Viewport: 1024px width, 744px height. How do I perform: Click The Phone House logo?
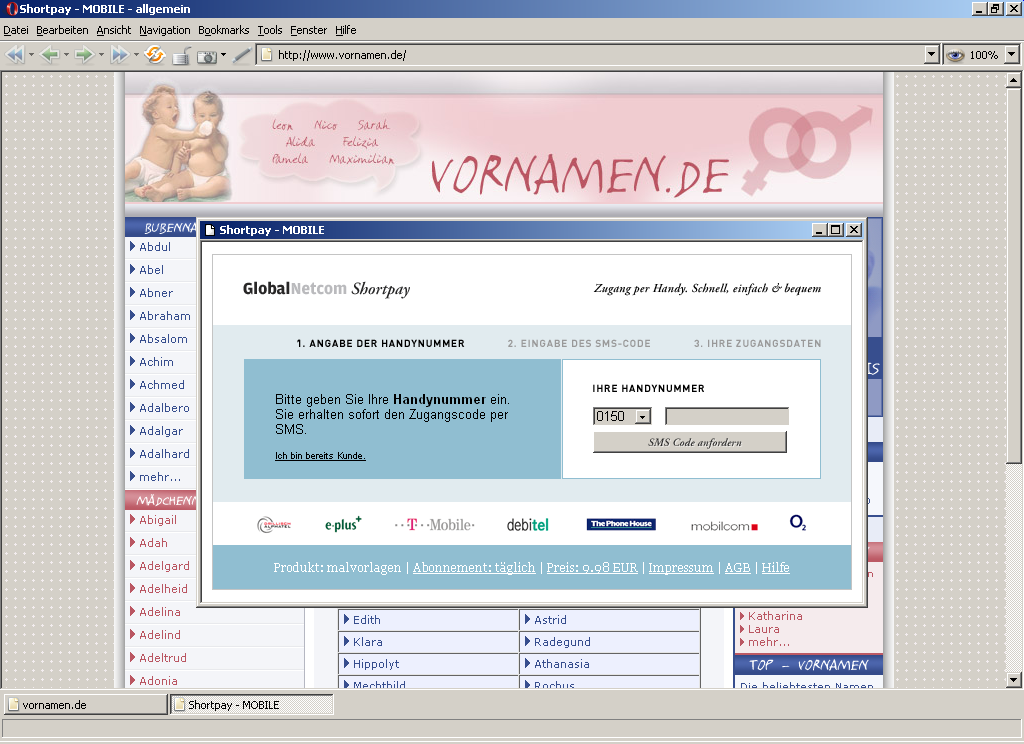point(621,524)
